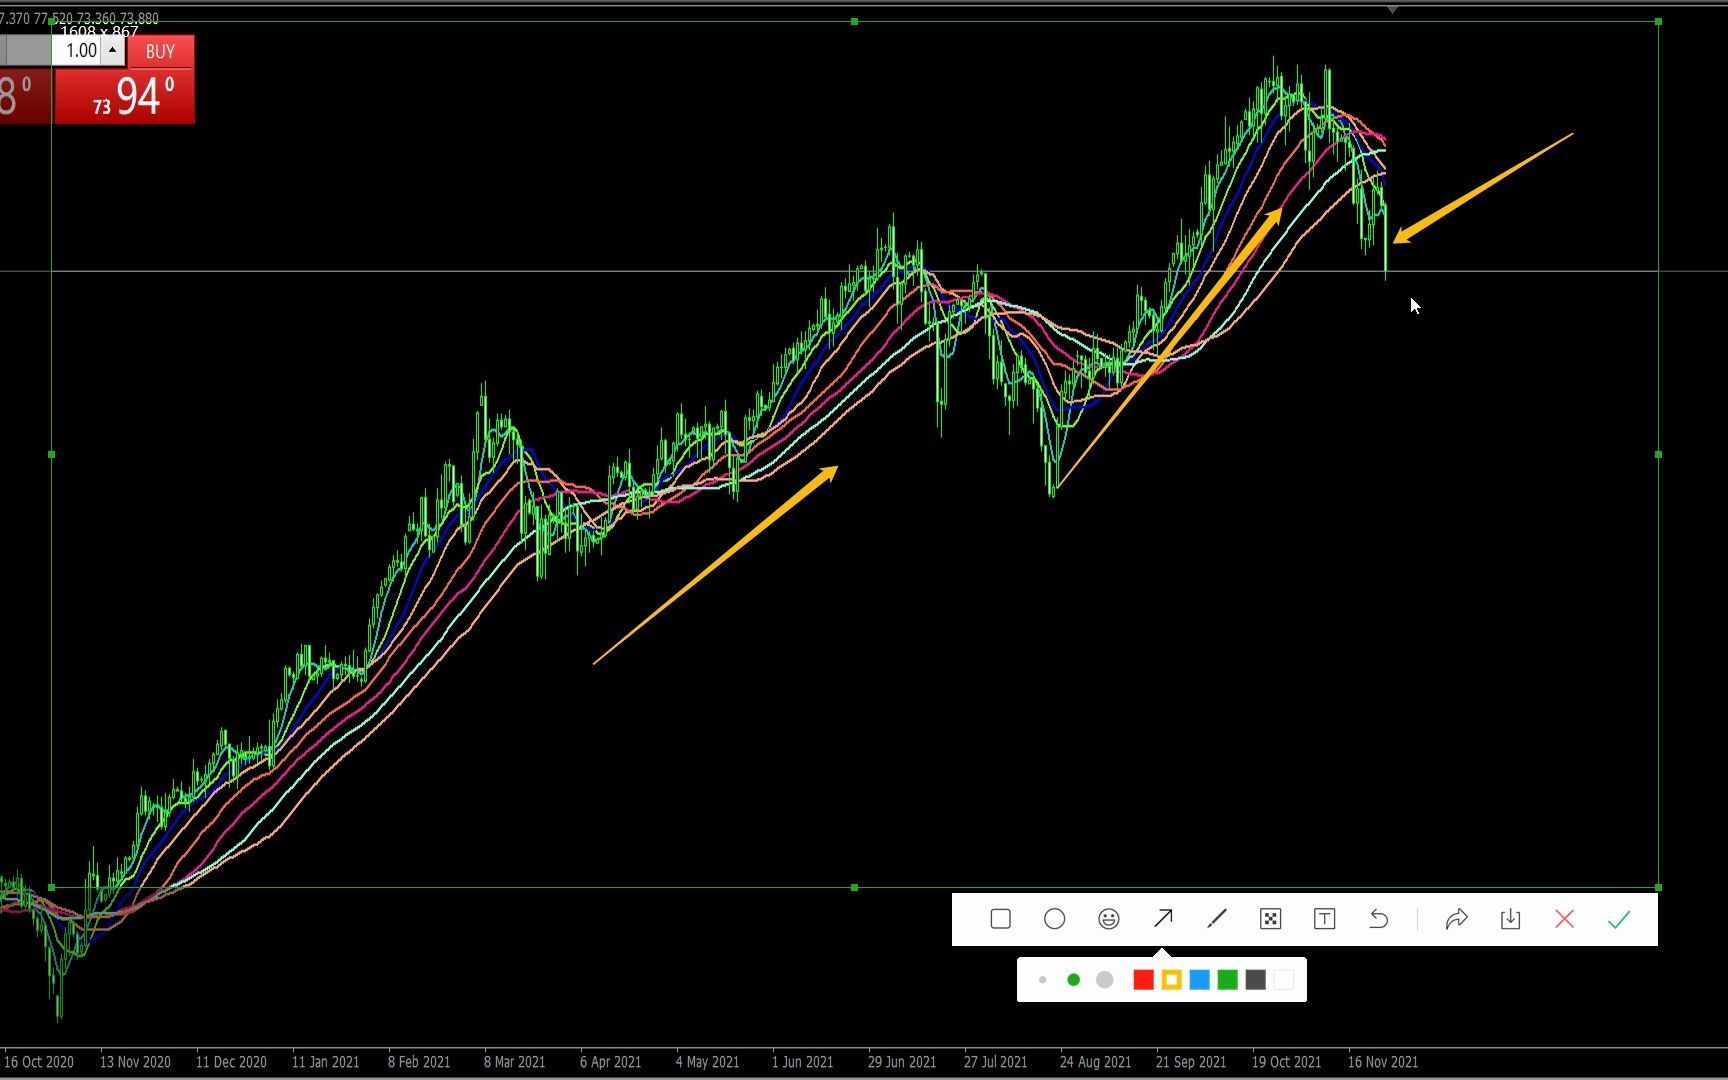Cancel the screenshot with red X

point(1564,919)
